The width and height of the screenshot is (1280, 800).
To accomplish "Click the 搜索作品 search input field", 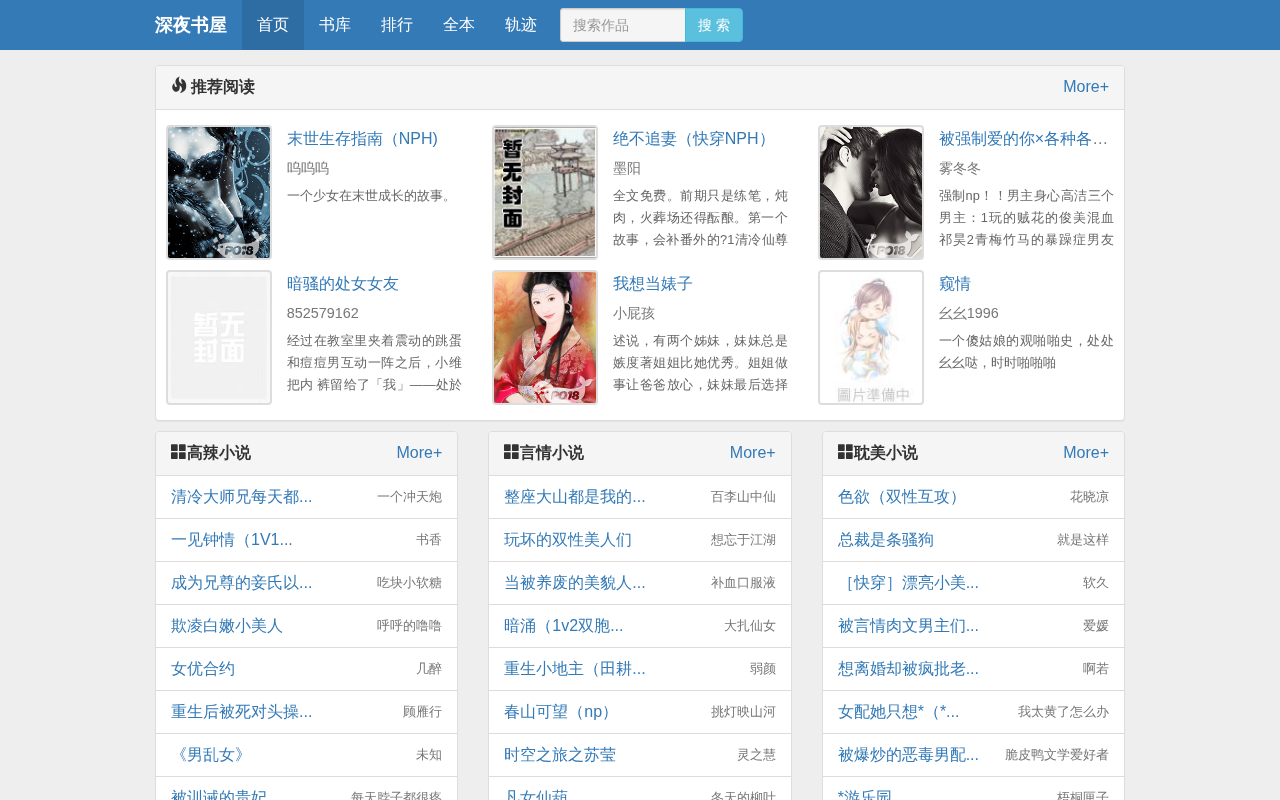I will [x=623, y=25].
